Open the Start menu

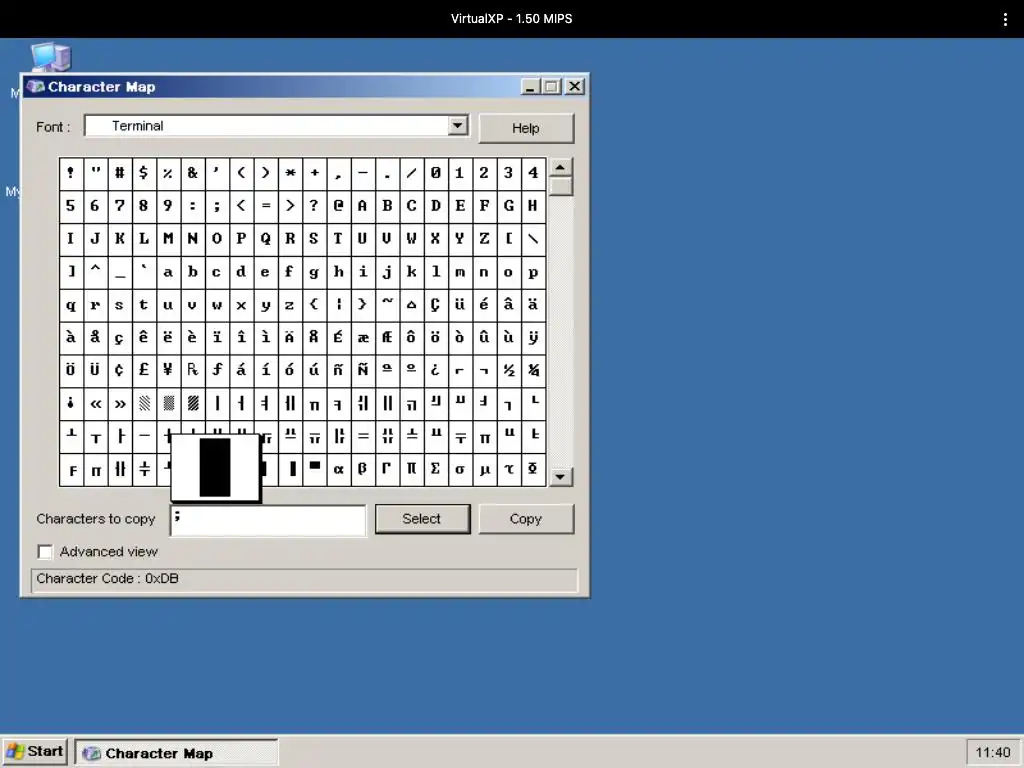pyautogui.click(x=35, y=752)
